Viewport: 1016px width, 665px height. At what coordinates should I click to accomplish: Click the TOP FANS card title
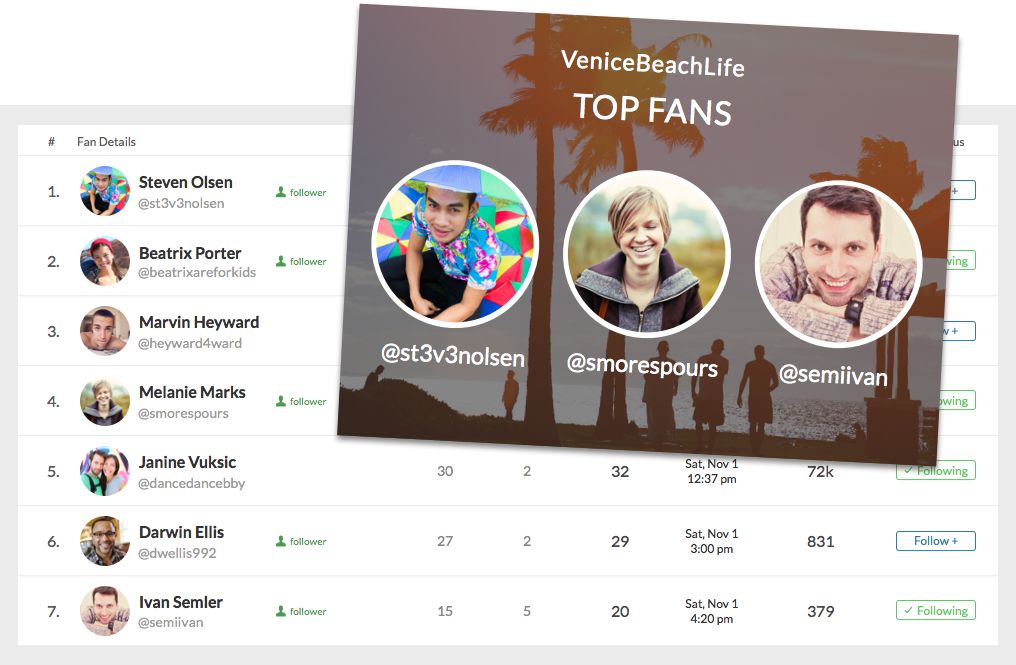click(652, 109)
